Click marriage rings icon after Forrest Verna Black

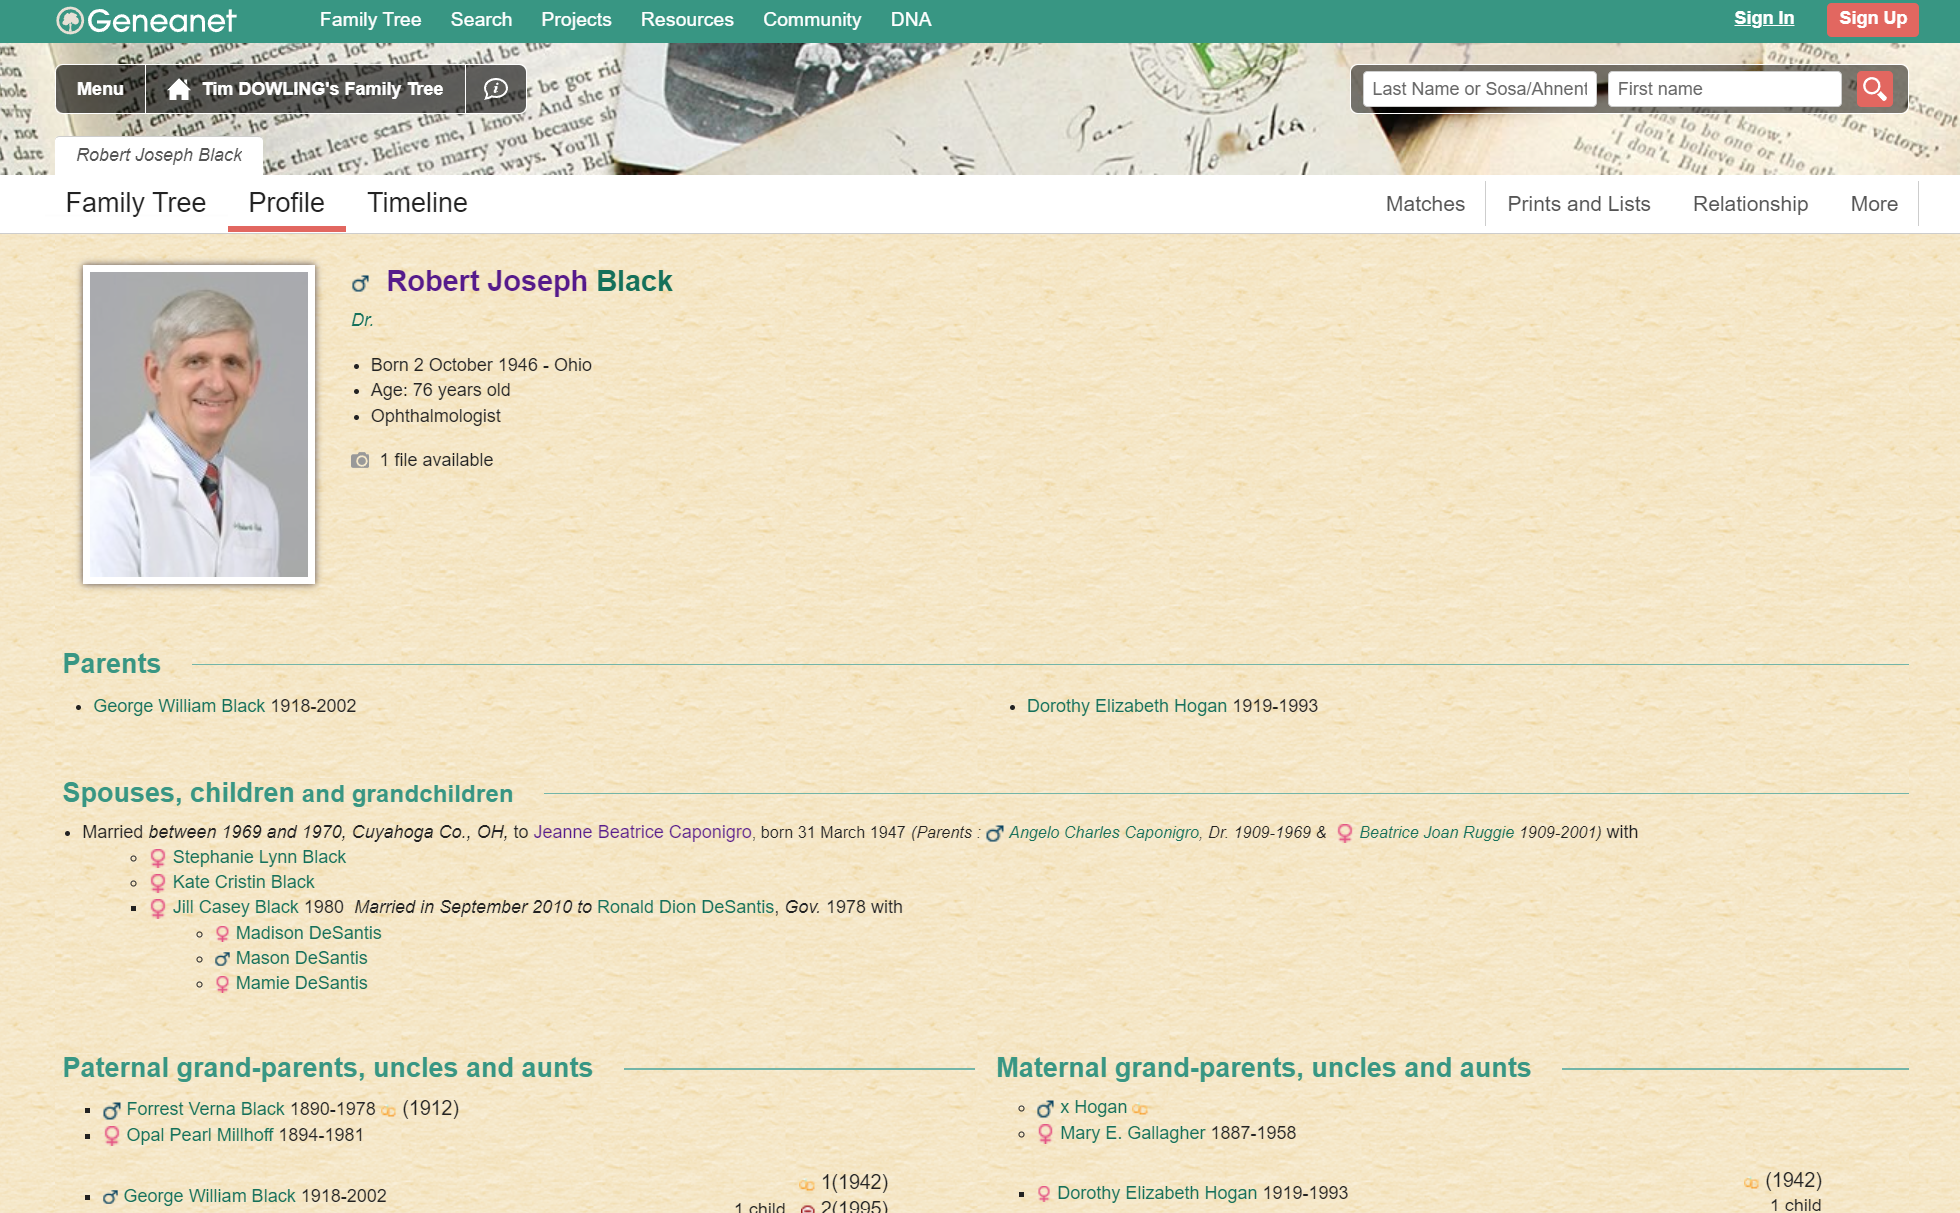[x=388, y=1110]
